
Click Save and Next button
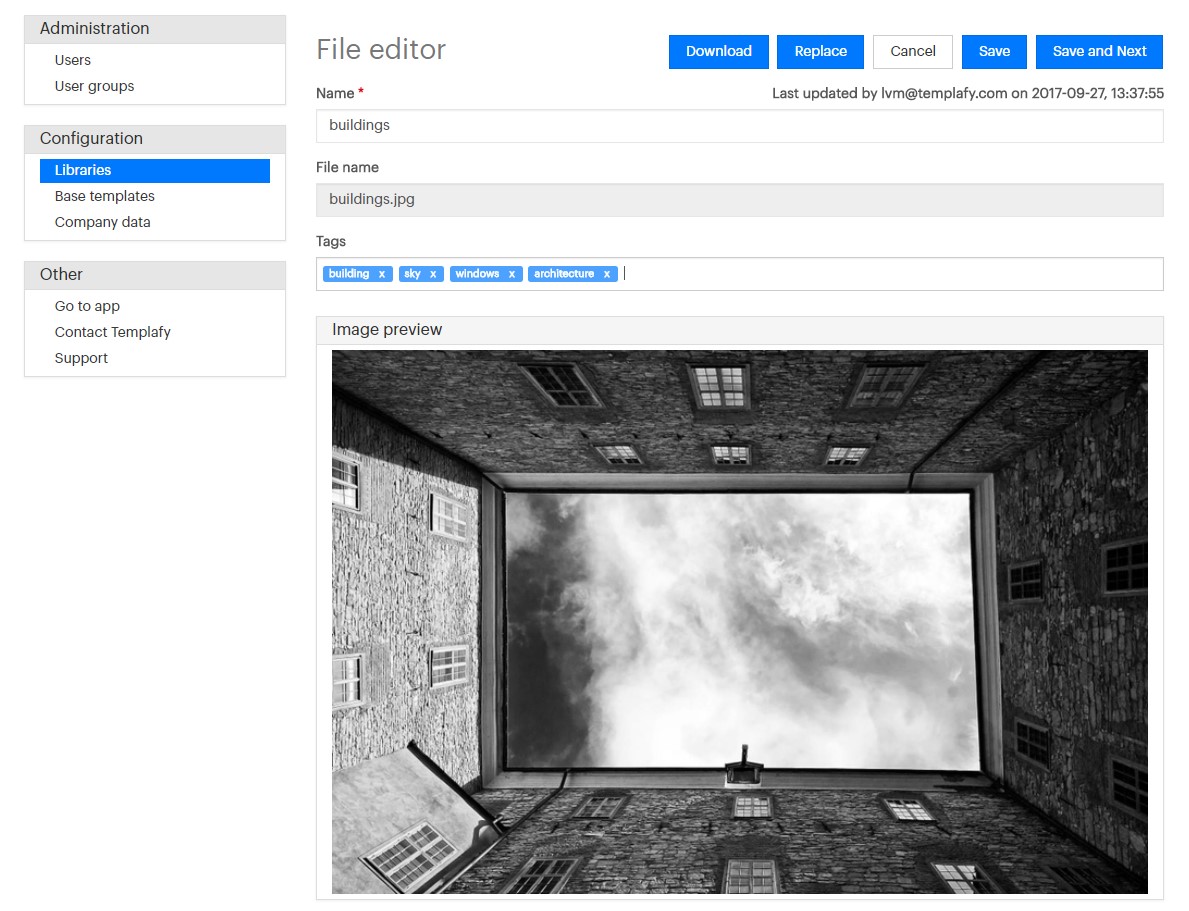click(1100, 52)
